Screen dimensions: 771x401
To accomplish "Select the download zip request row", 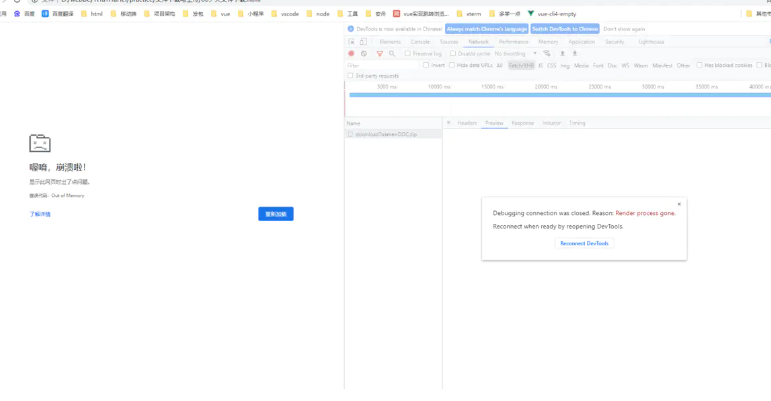I will point(393,134).
